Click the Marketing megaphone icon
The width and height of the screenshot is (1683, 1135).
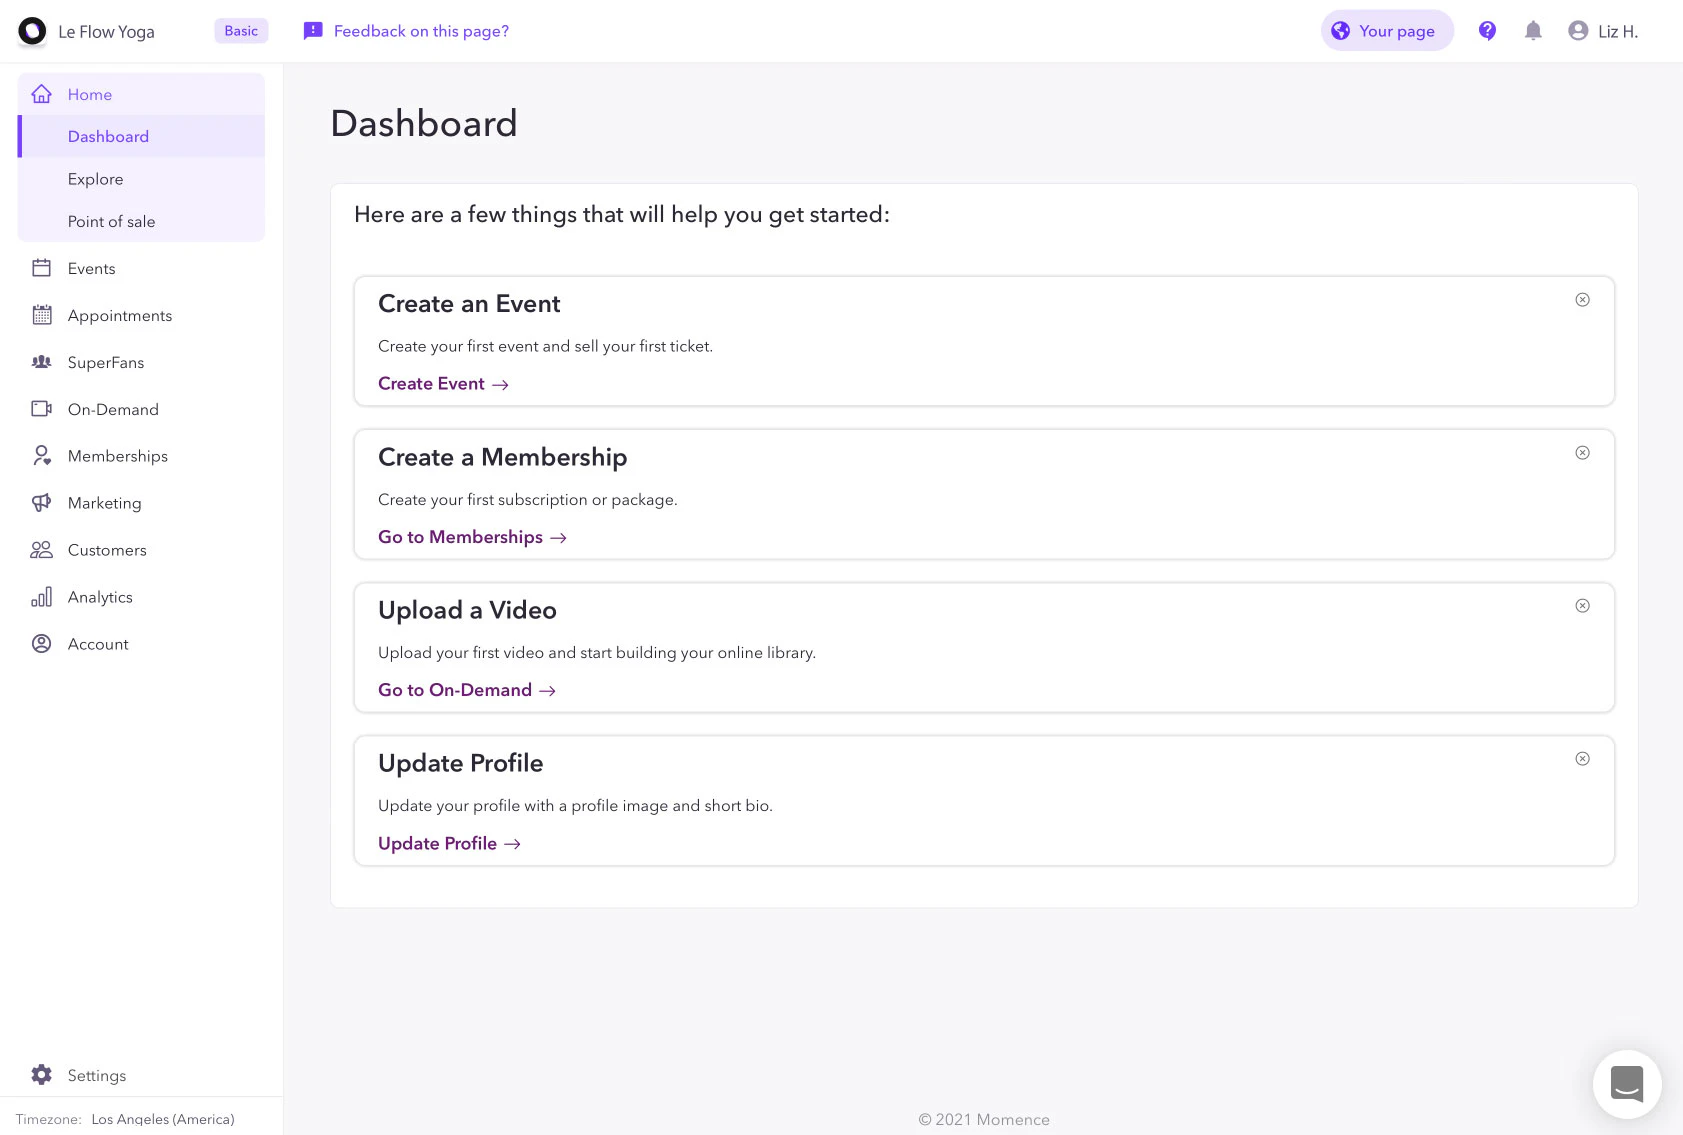41,502
